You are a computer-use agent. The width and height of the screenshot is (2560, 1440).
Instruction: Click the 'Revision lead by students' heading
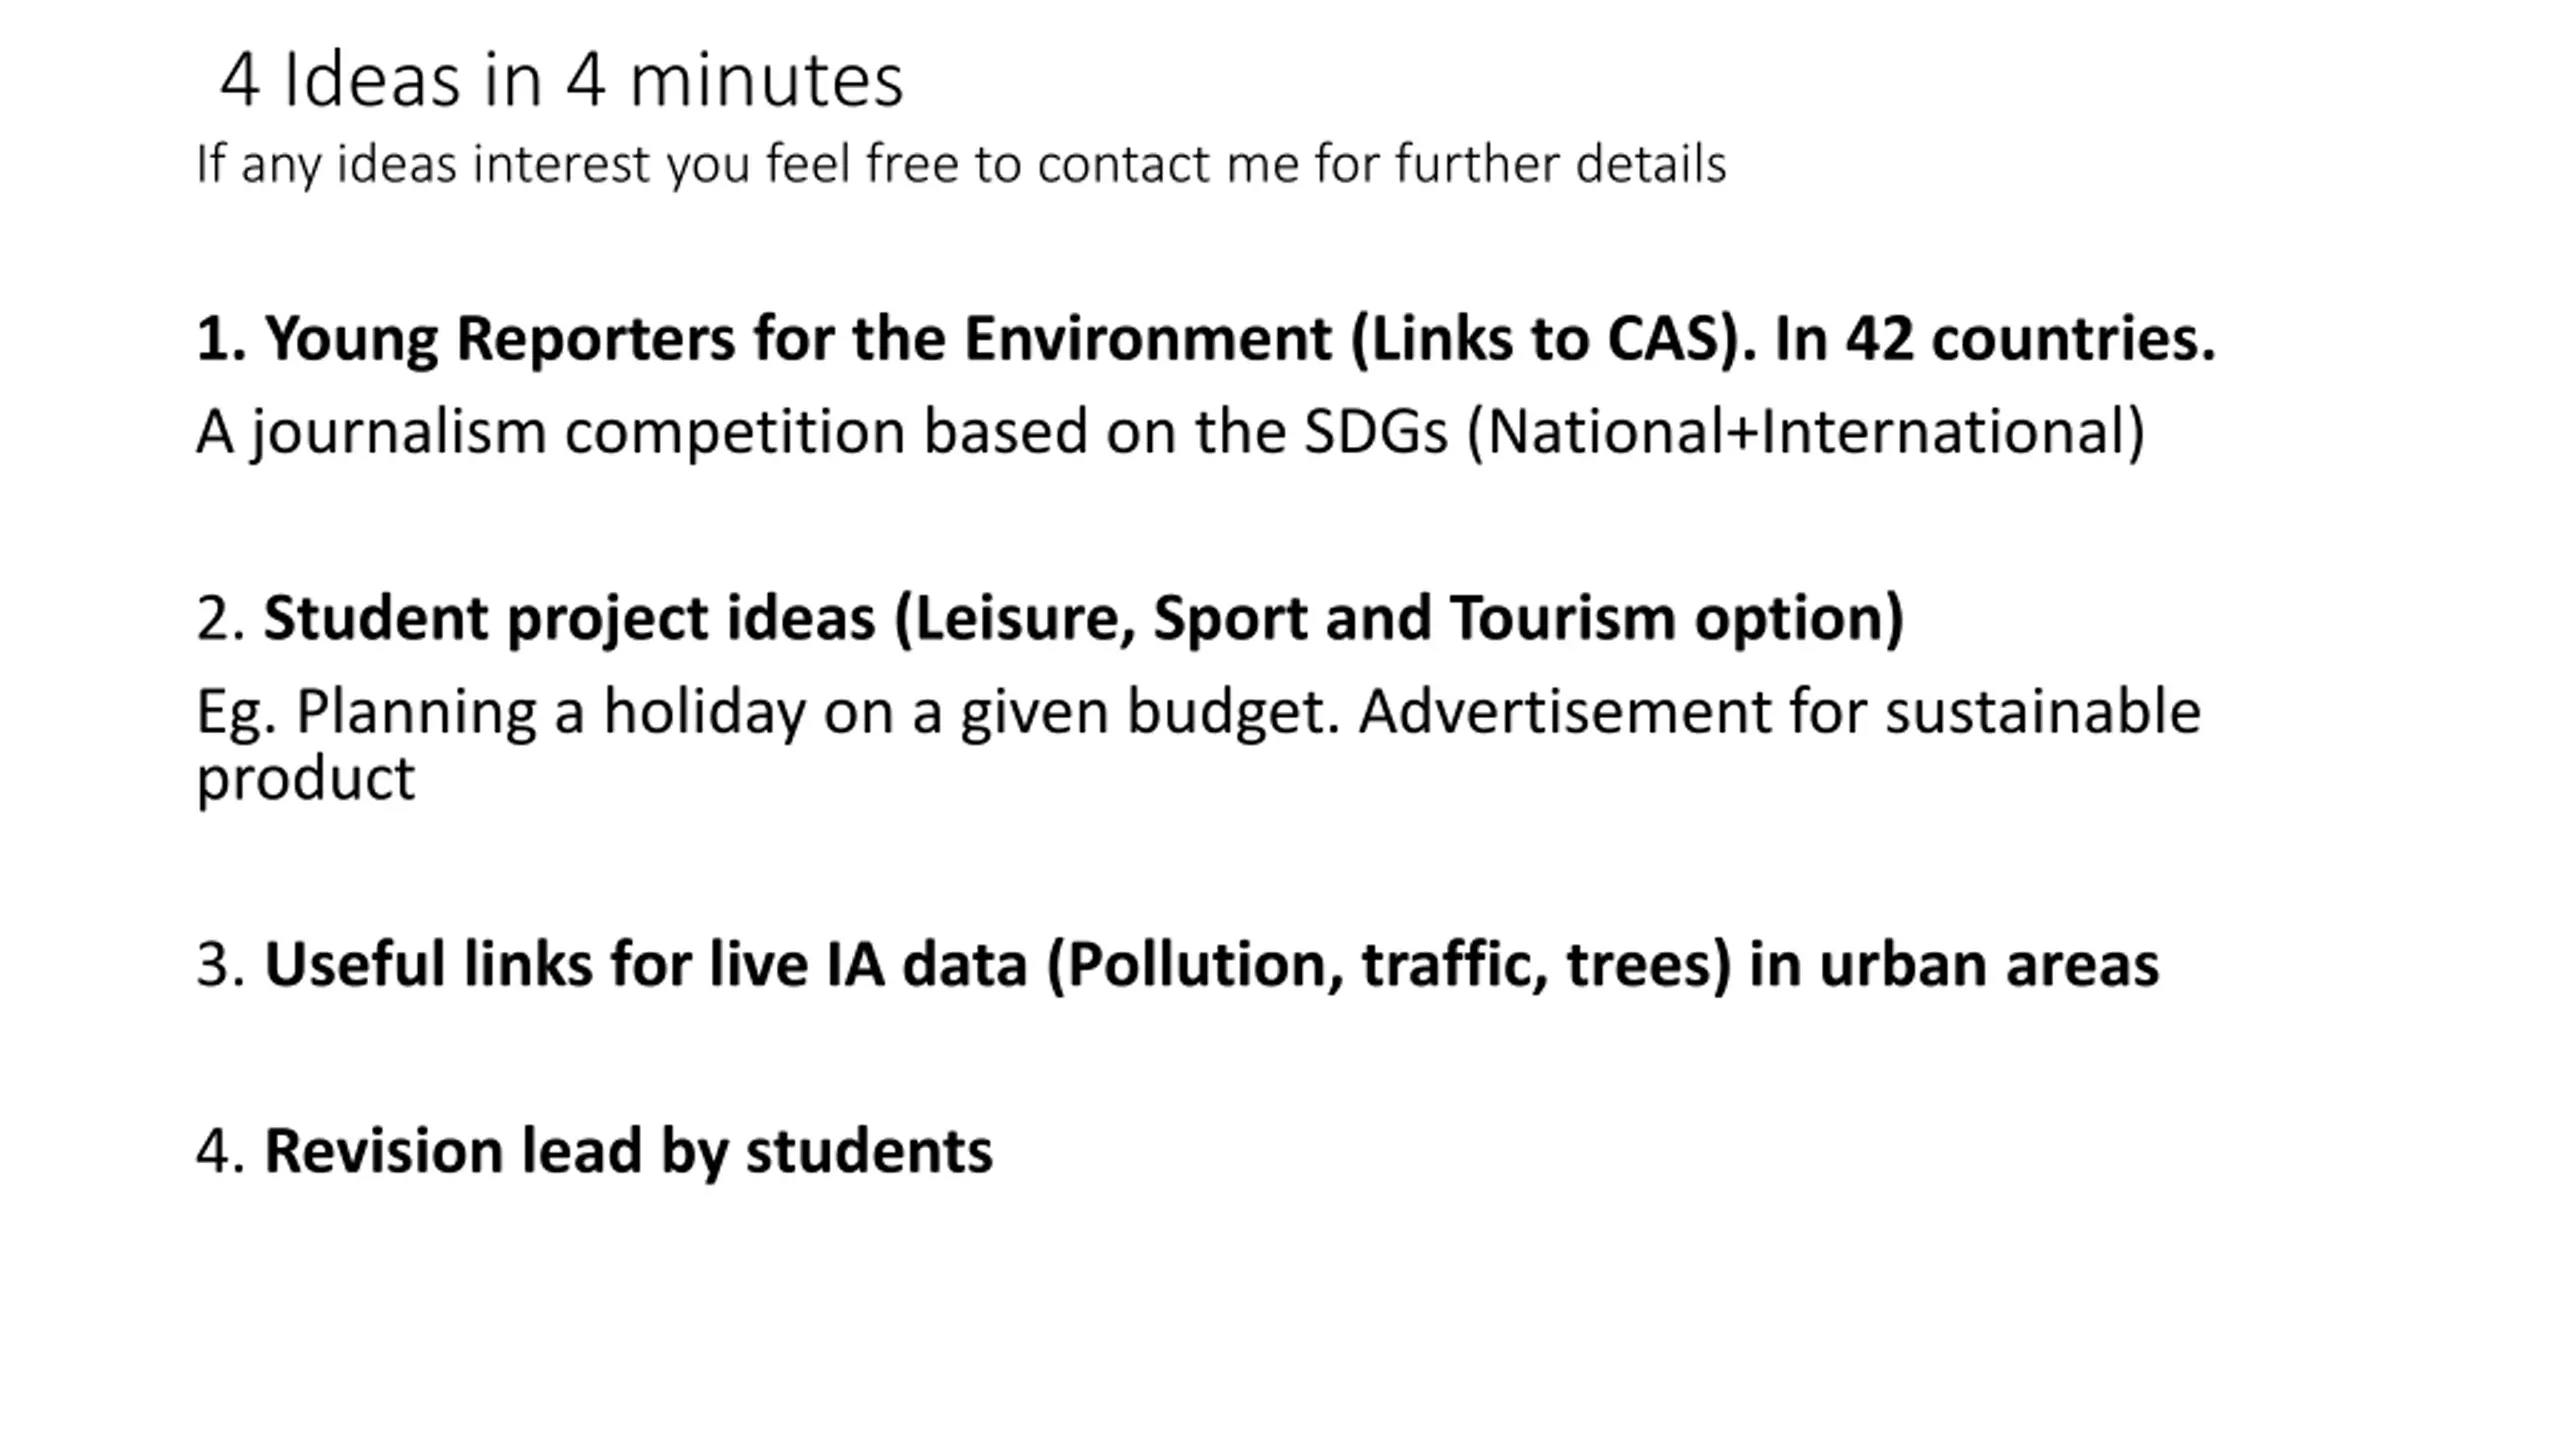(x=628, y=1151)
